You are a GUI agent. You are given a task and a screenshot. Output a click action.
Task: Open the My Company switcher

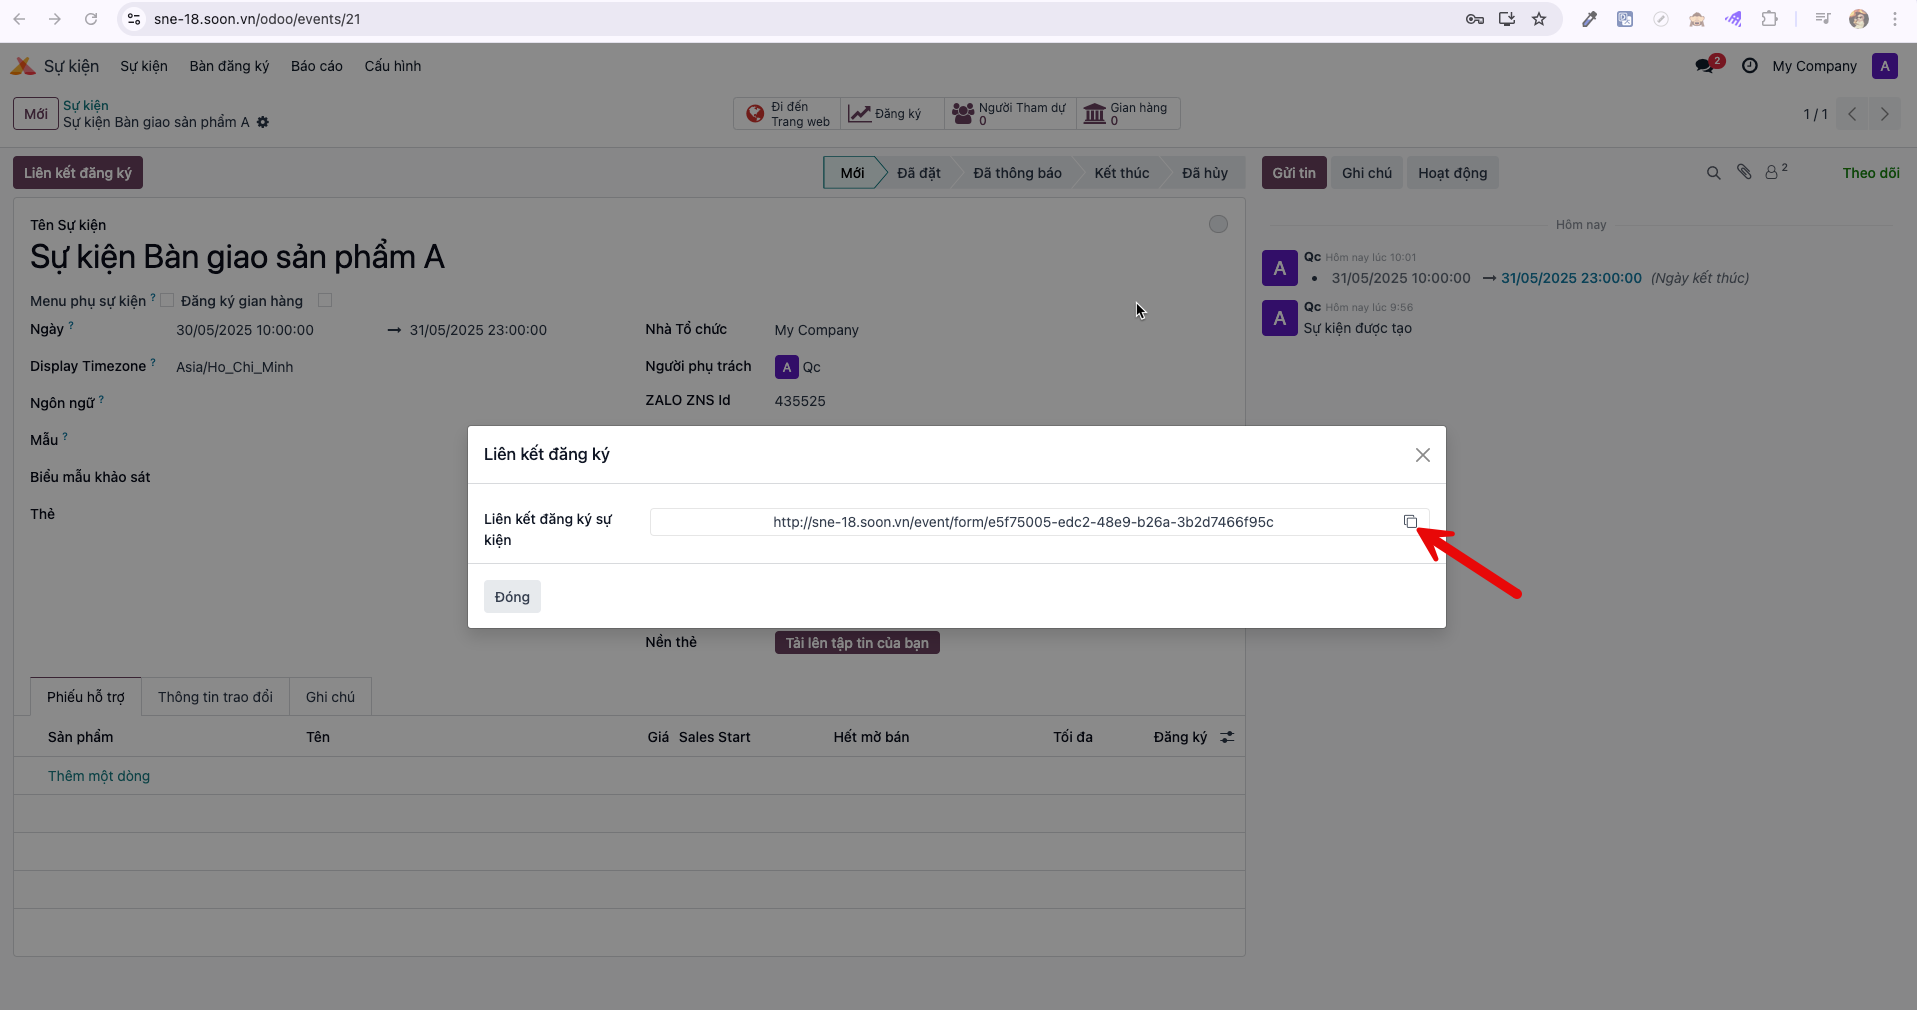(x=1814, y=66)
